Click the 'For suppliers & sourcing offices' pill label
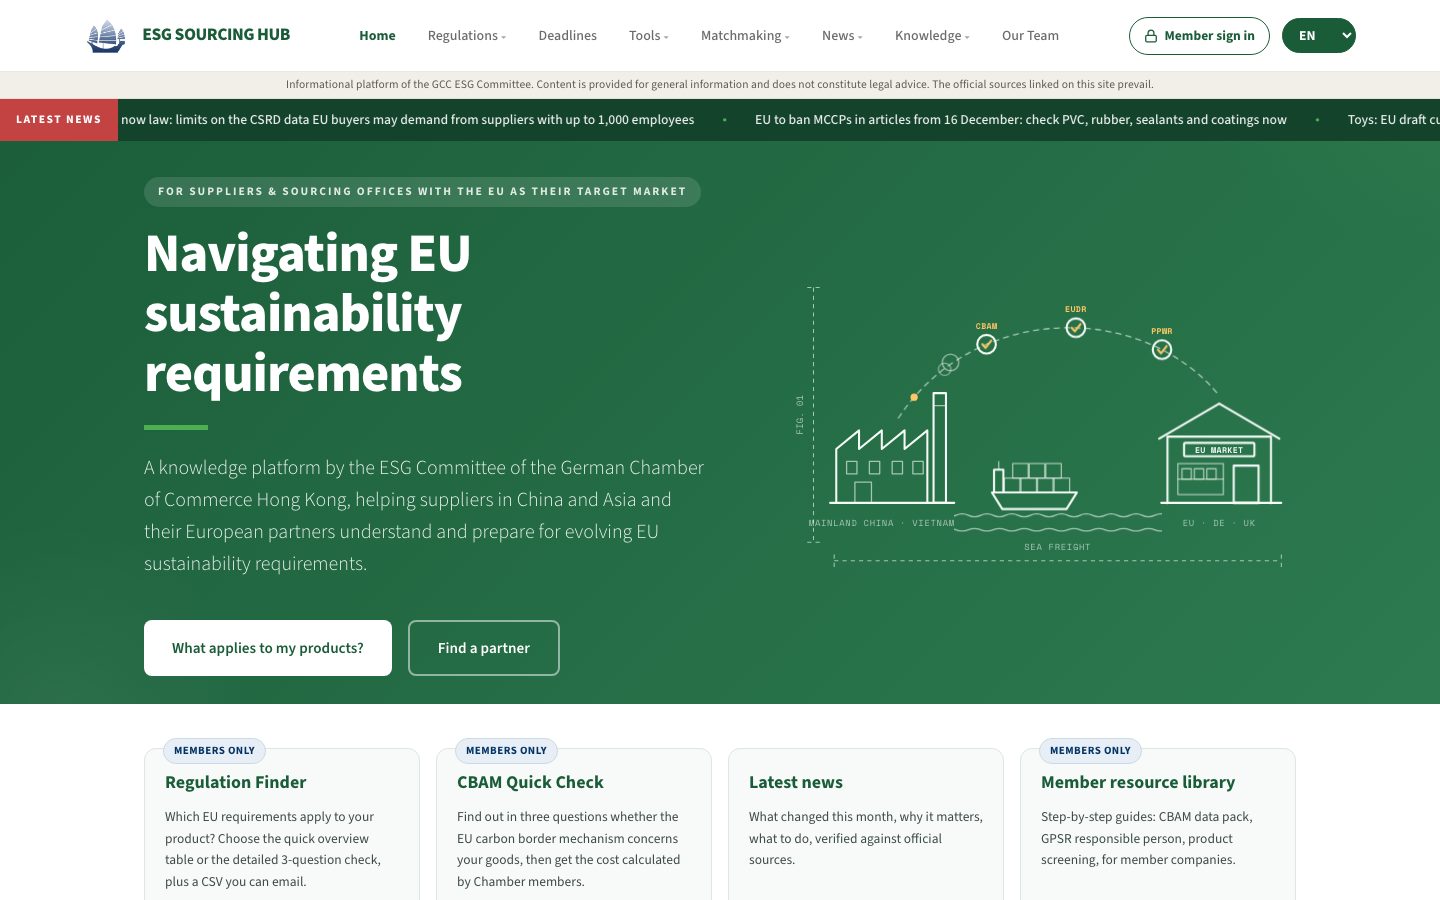 [422, 192]
